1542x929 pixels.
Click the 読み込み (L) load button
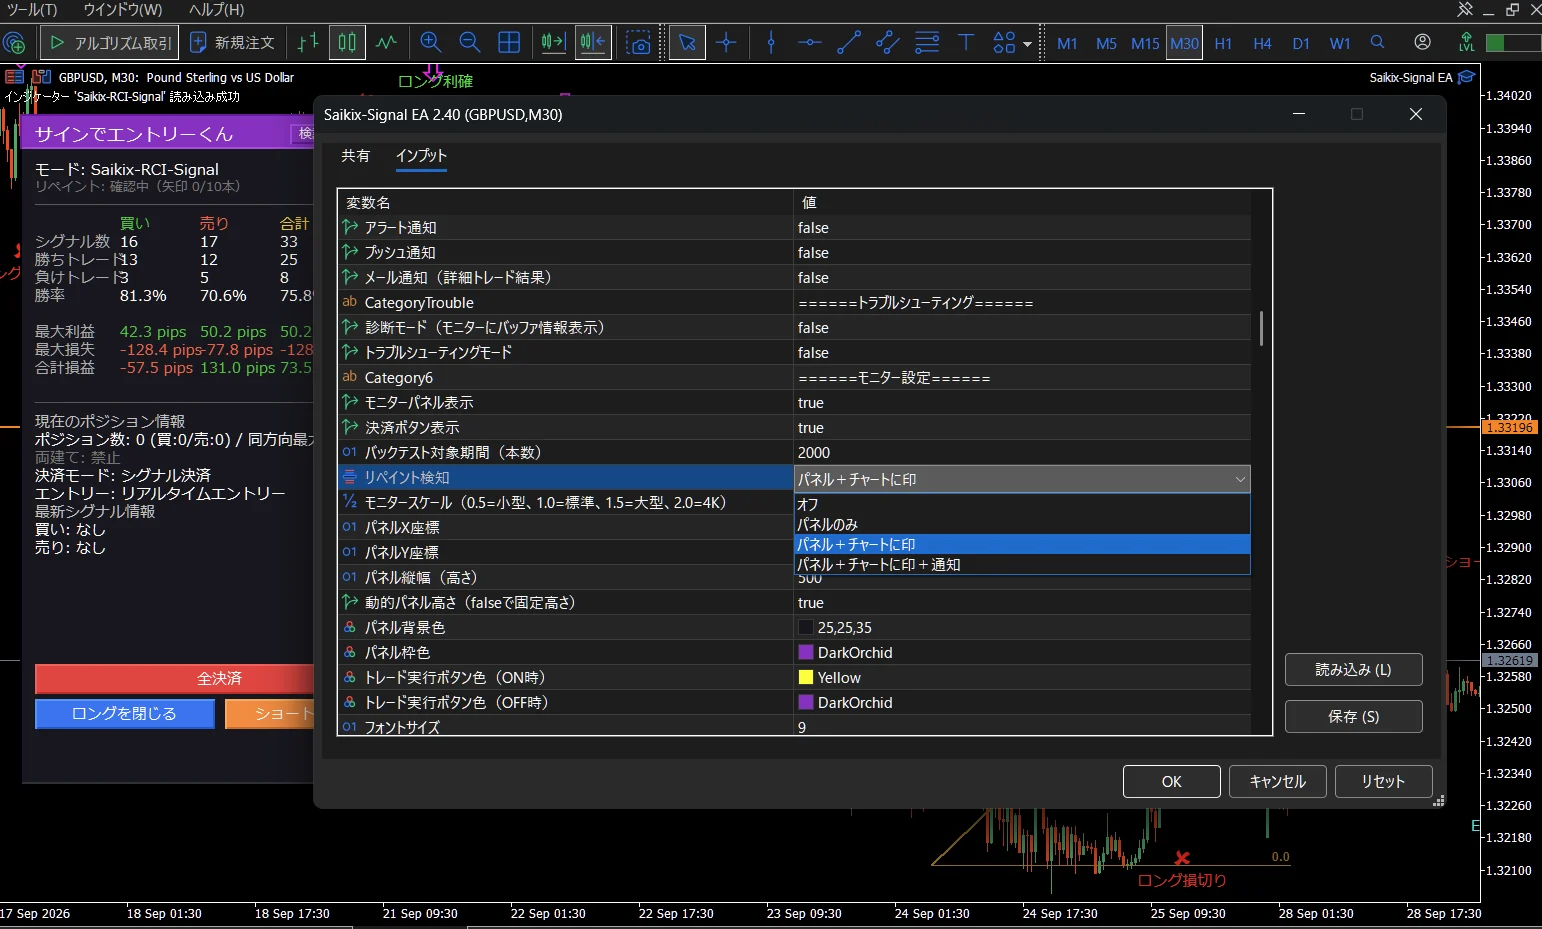(1353, 670)
